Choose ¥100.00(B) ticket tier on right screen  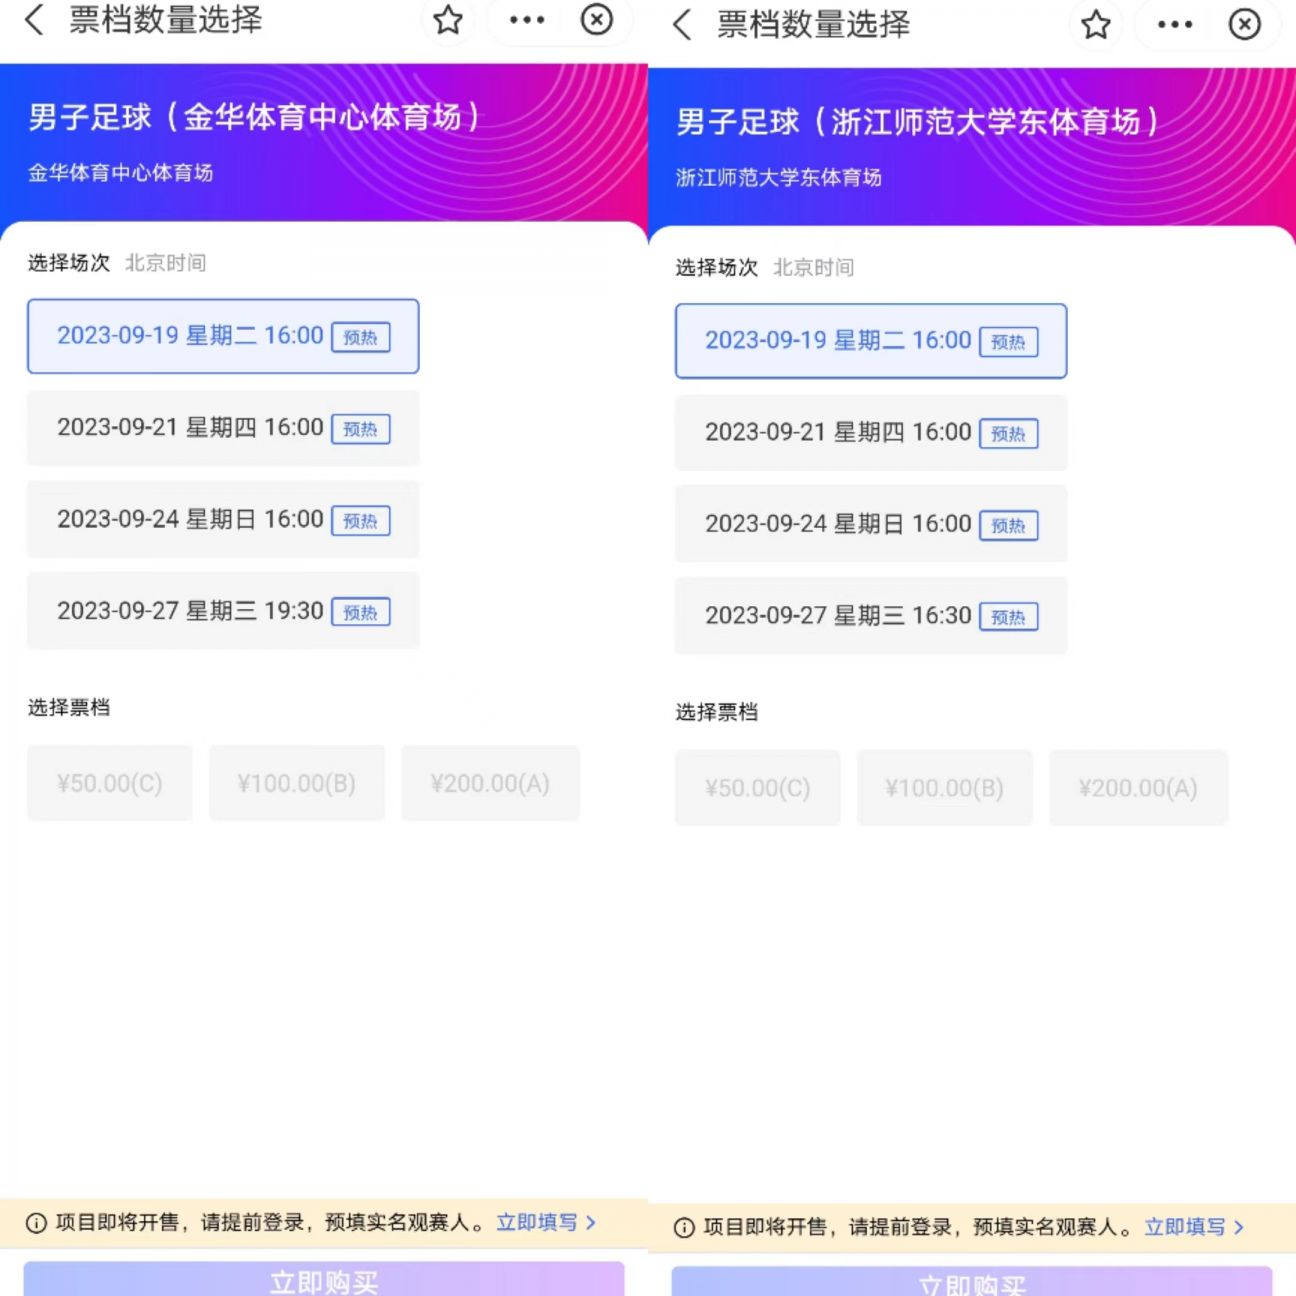945,788
